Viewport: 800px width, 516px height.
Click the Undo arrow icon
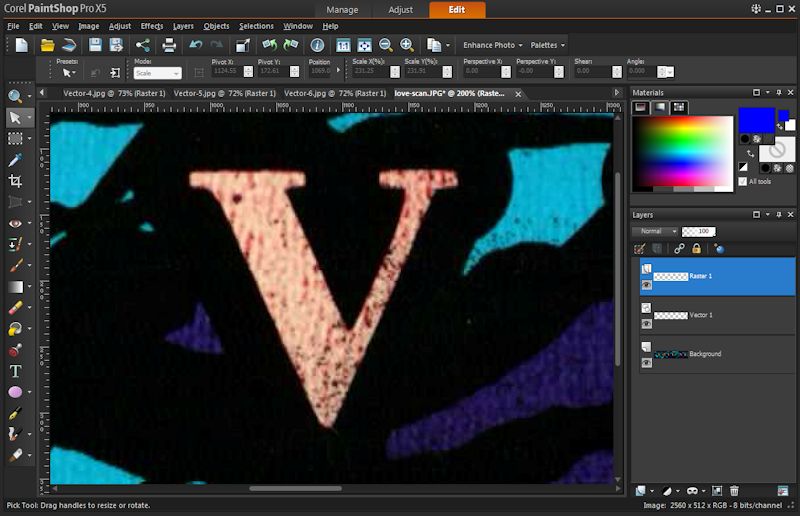pyautogui.click(x=195, y=45)
